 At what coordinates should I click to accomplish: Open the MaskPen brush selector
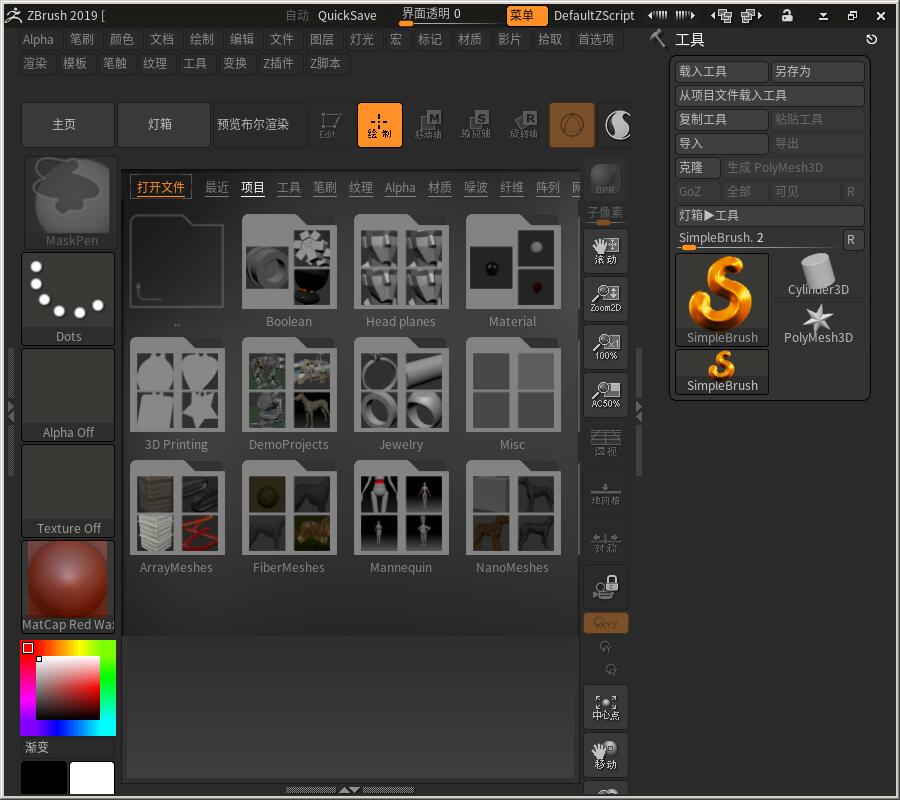tap(69, 203)
